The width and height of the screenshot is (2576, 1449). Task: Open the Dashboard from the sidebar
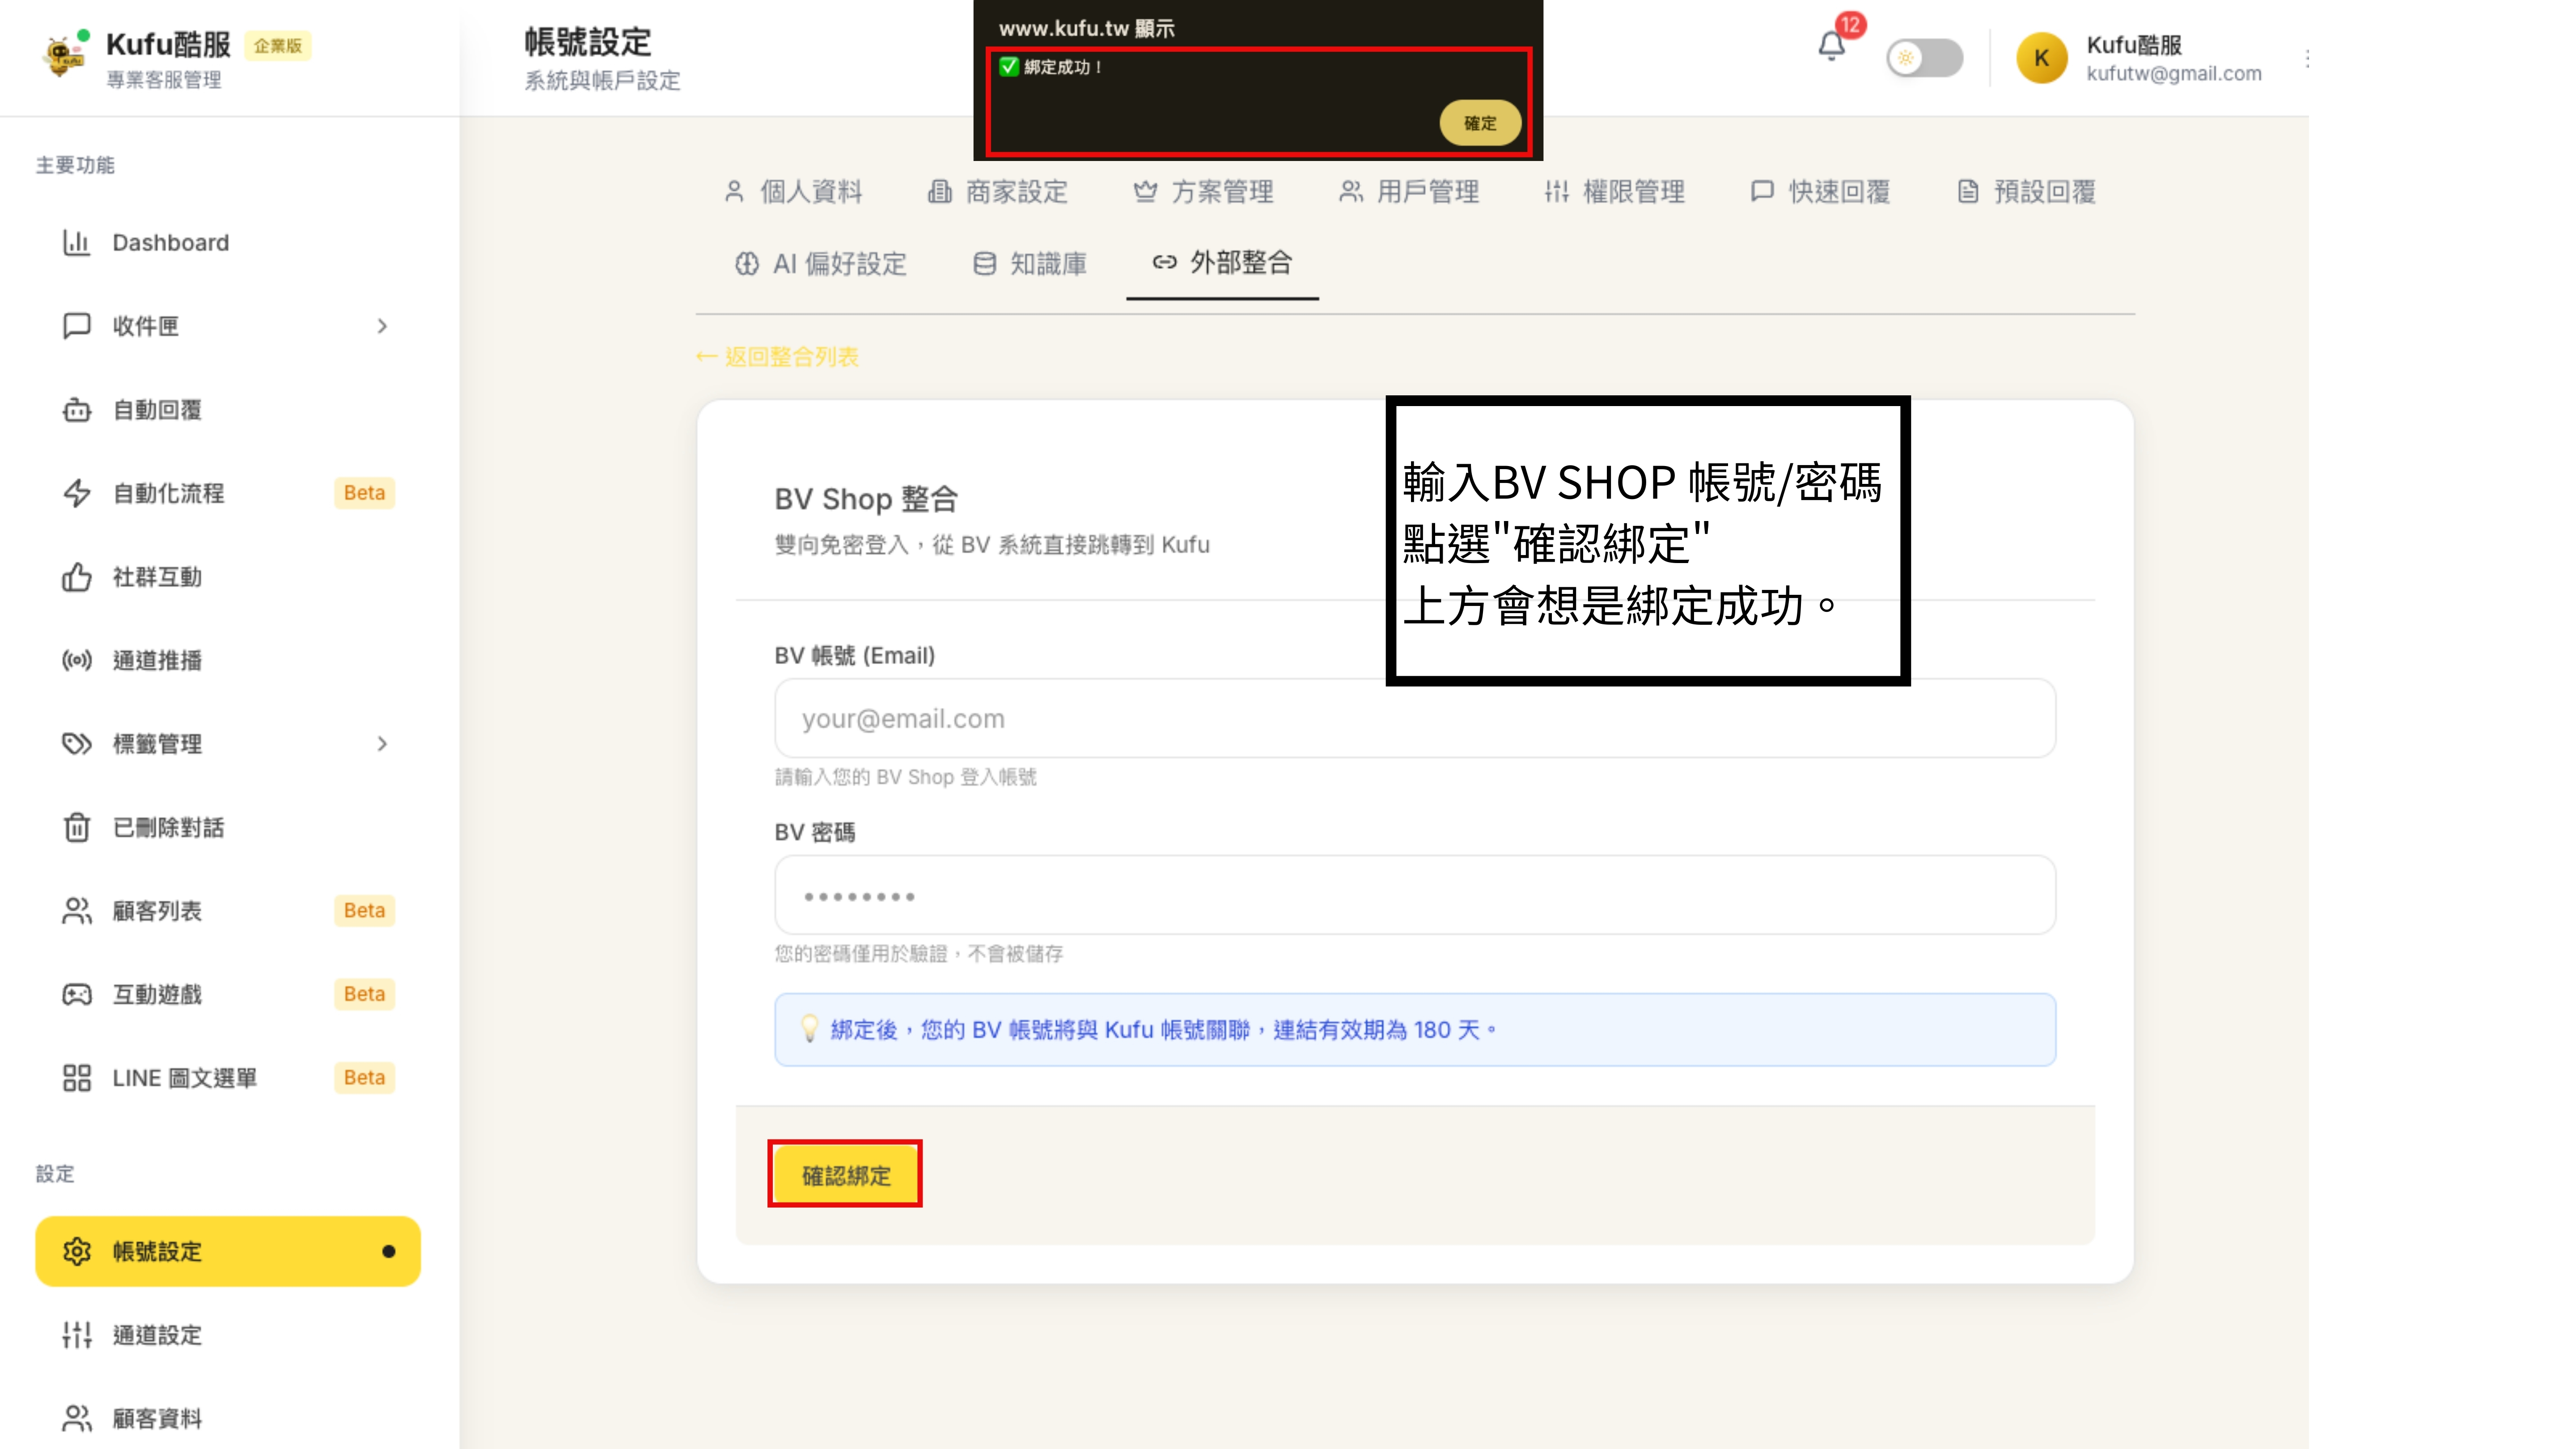pyautogui.click(x=170, y=242)
